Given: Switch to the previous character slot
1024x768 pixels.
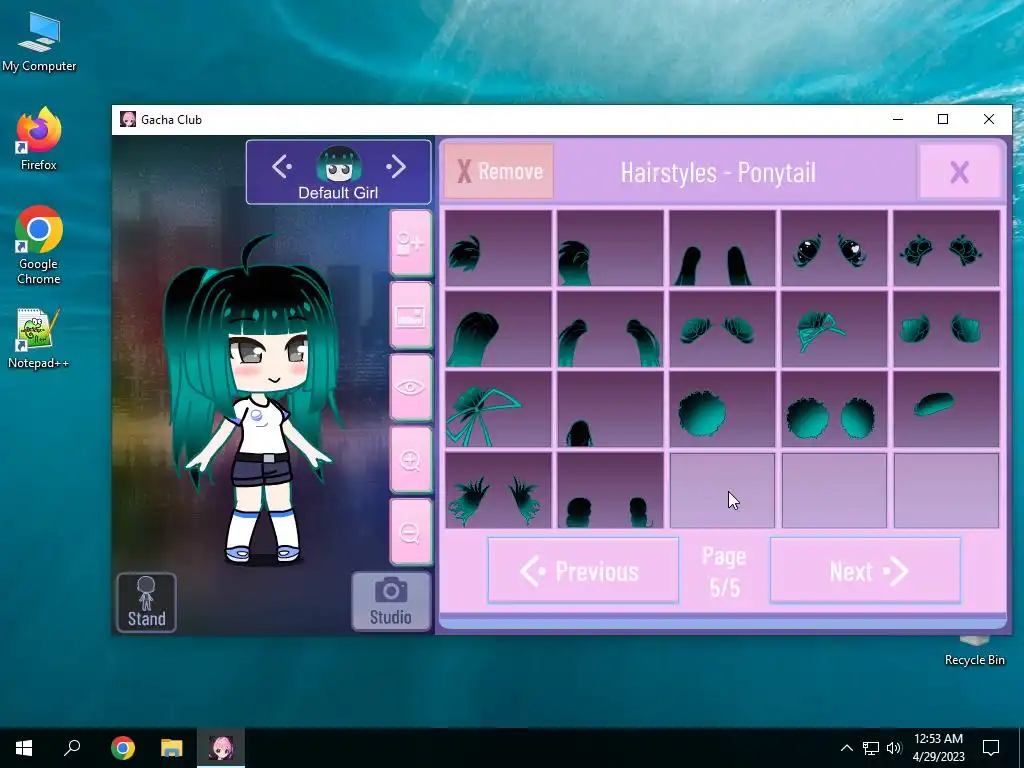Looking at the screenshot, I should [x=282, y=167].
